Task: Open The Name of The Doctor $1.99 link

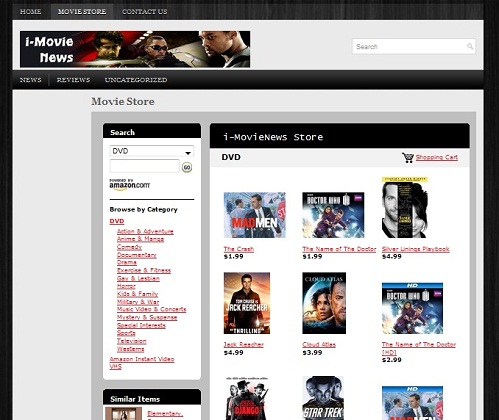Action: click(339, 249)
